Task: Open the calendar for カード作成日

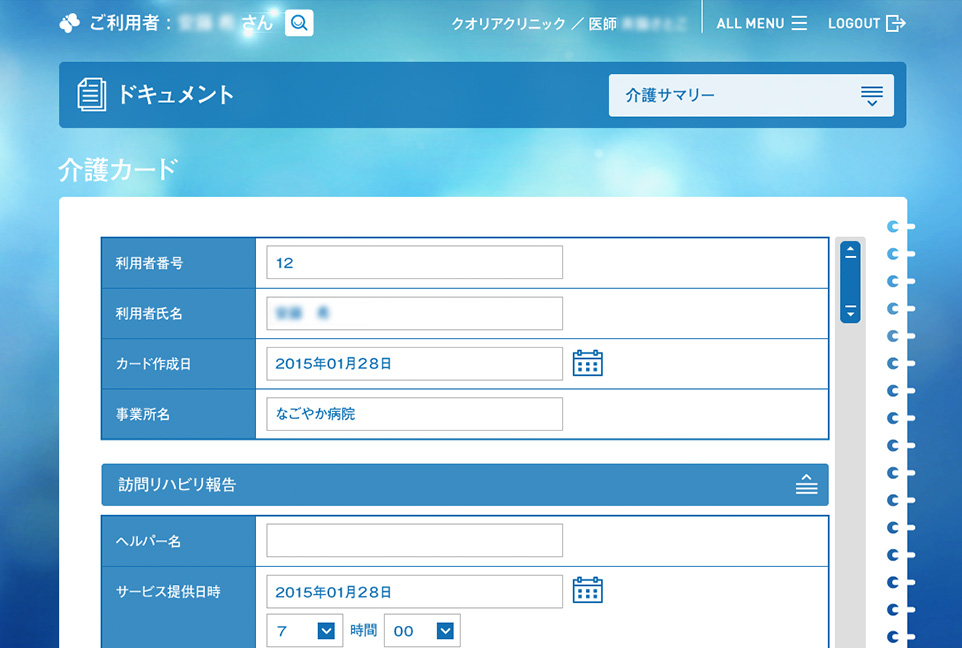Action: [x=587, y=363]
